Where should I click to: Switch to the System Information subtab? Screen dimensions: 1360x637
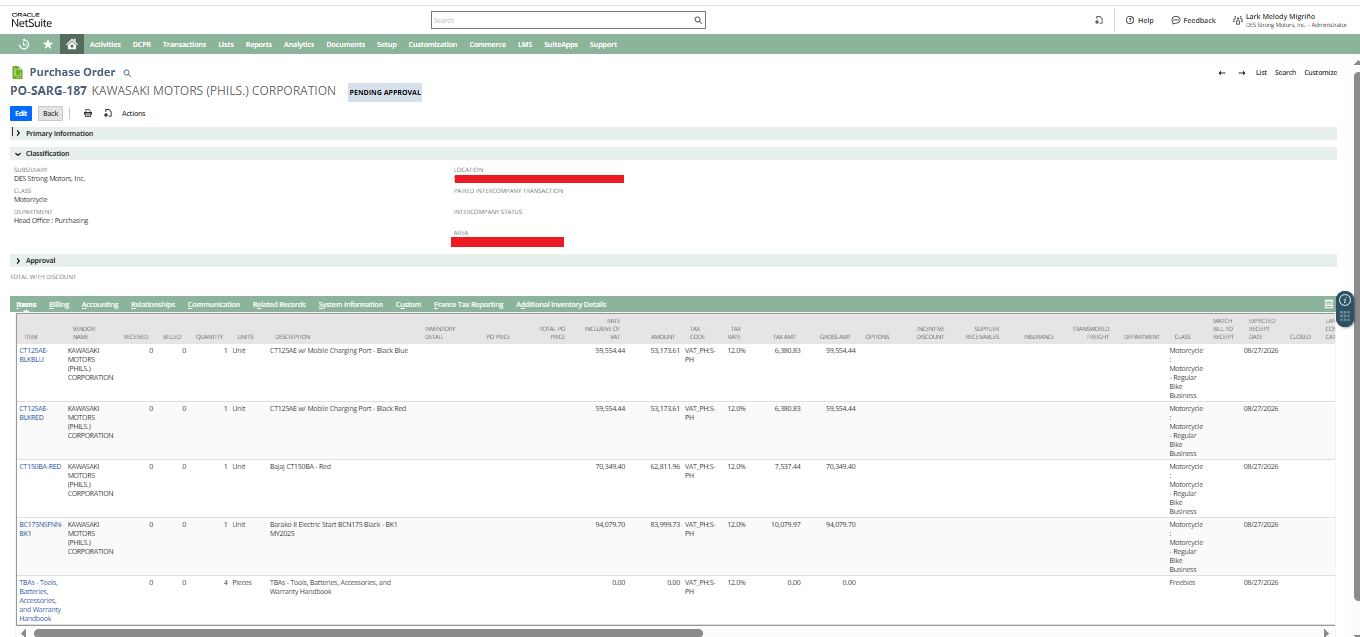point(351,304)
